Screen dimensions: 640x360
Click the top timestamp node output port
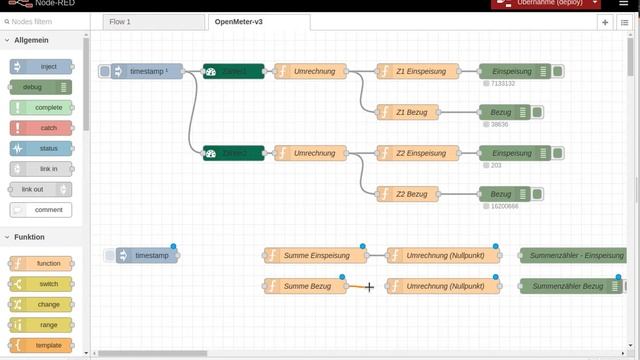(183, 71)
